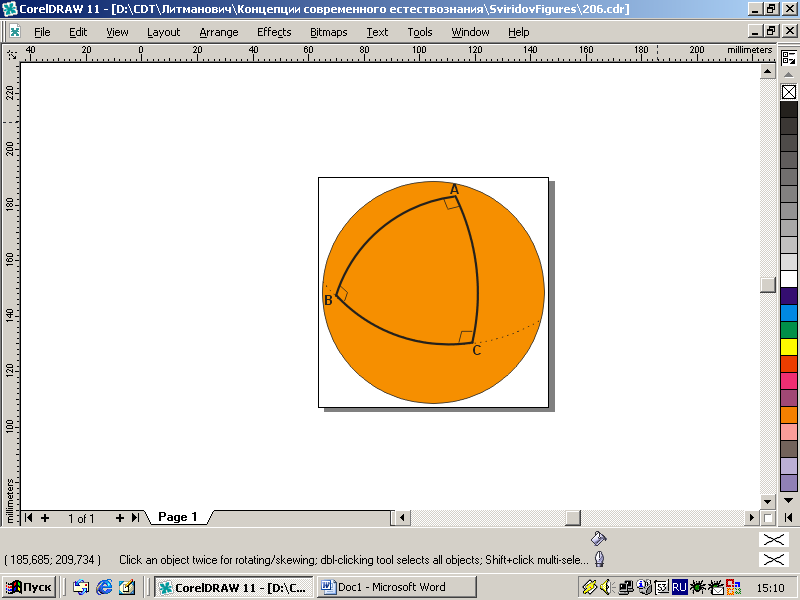Click the Пуск Start button
Viewport: 800px width, 600px height.
coord(30,587)
